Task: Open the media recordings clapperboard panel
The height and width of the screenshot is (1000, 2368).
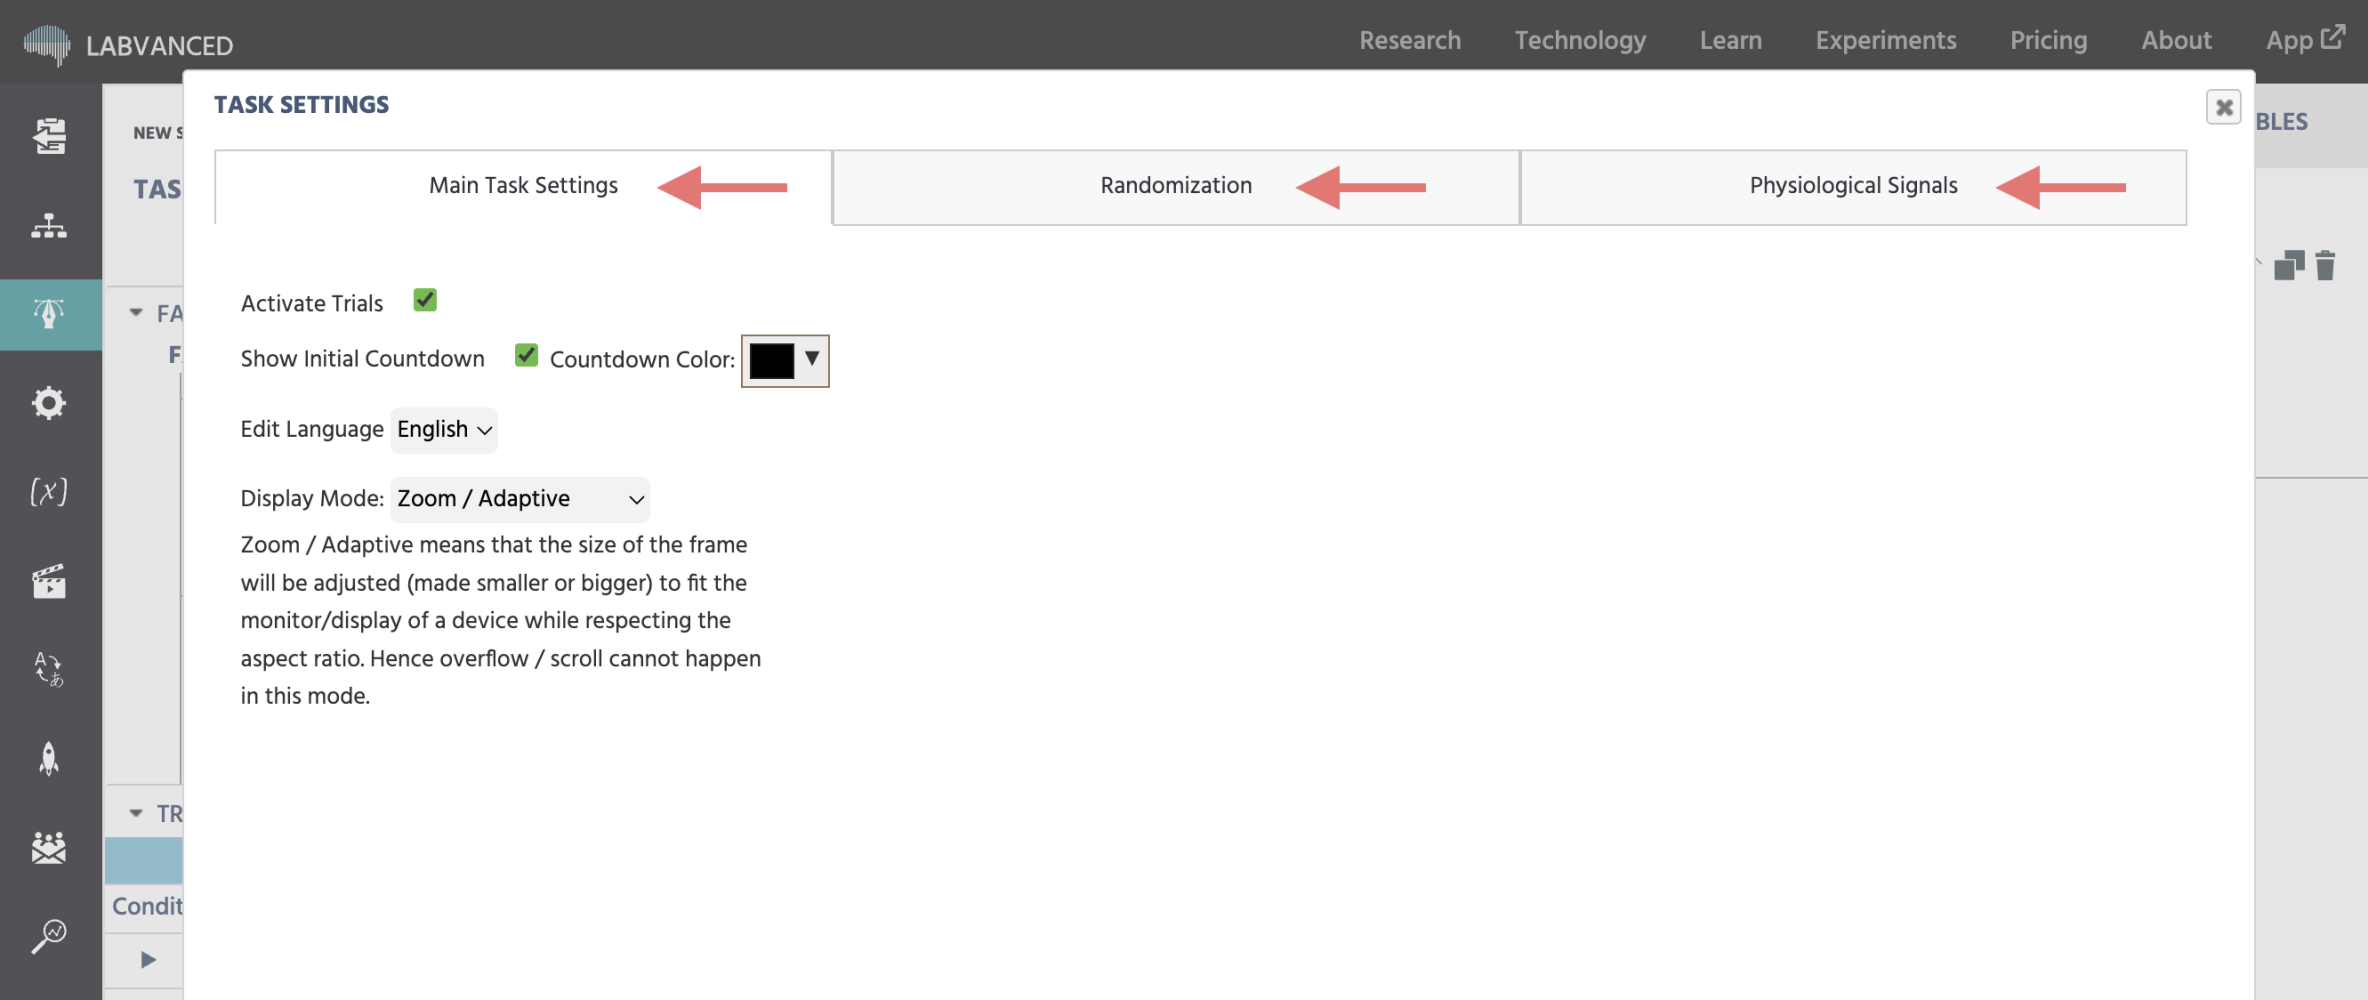Action: tap(49, 579)
